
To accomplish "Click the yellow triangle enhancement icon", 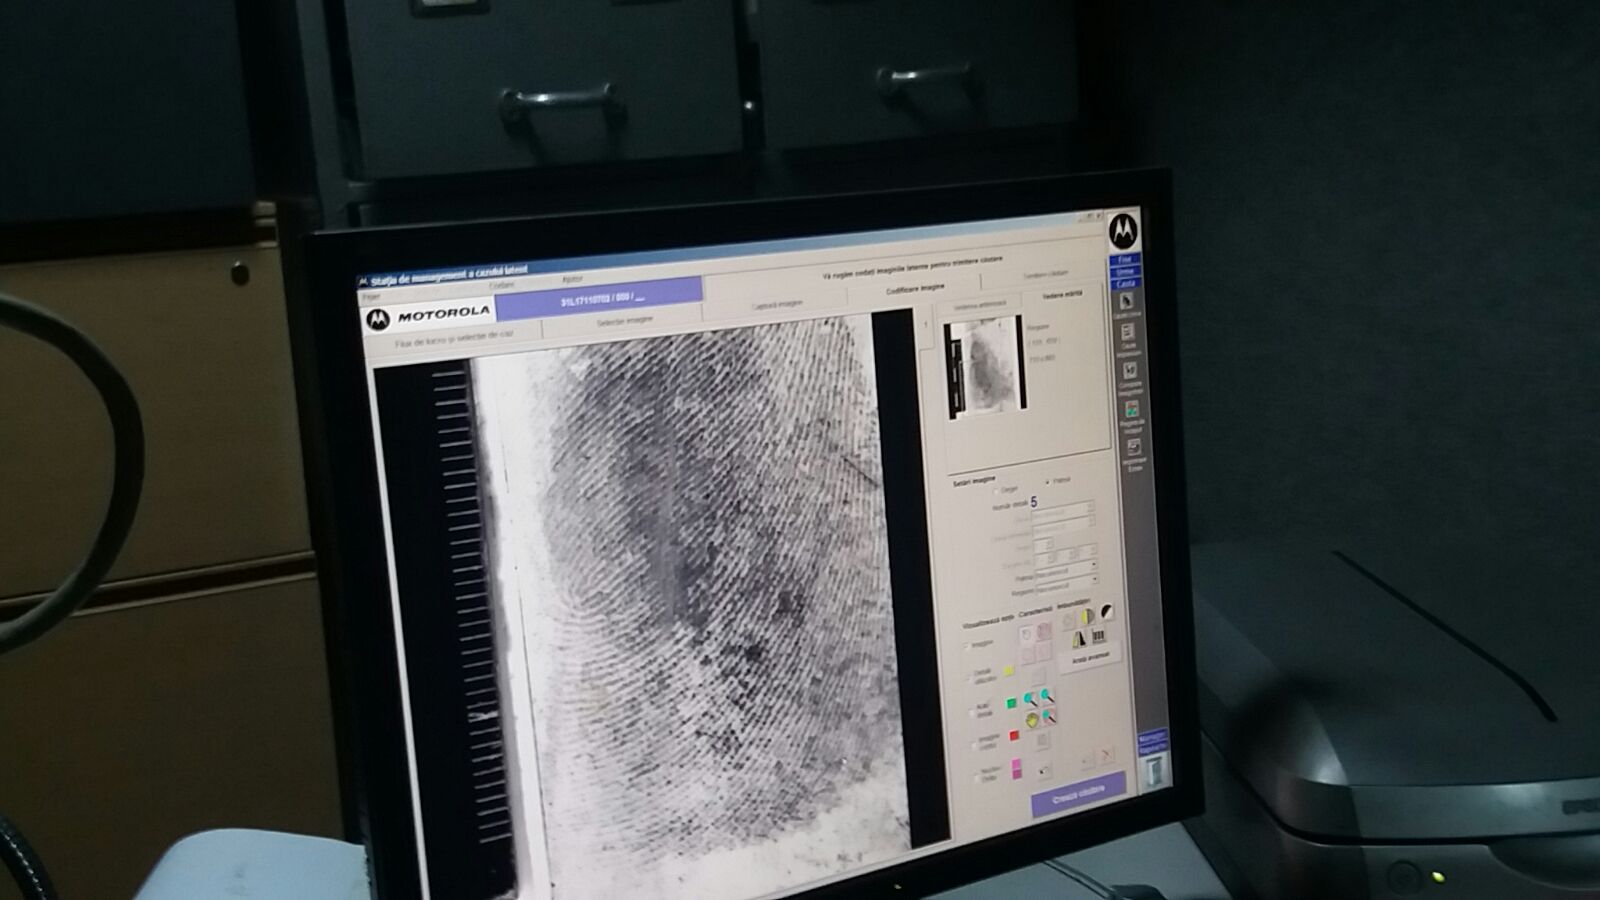I will pyautogui.click(x=1078, y=640).
